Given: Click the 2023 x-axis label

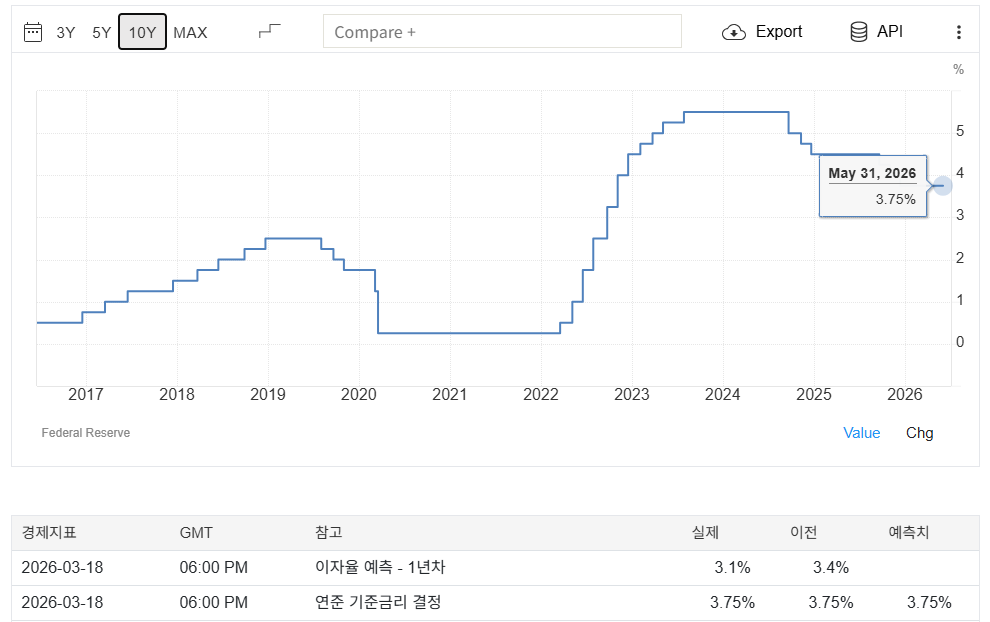Looking at the screenshot, I should tap(631, 395).
